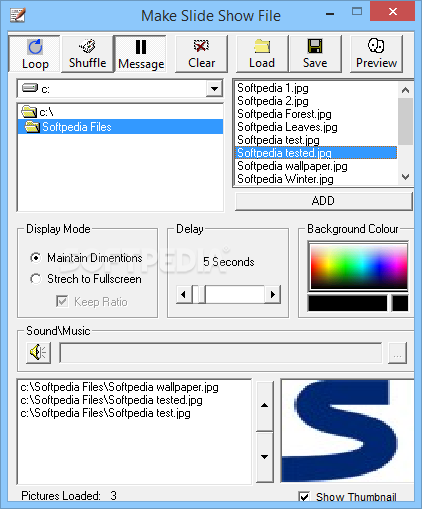Minimize the Make Slide Show File window
This screenshot has height=509, width=422.
pyautogui.click(x=330, y=13)
